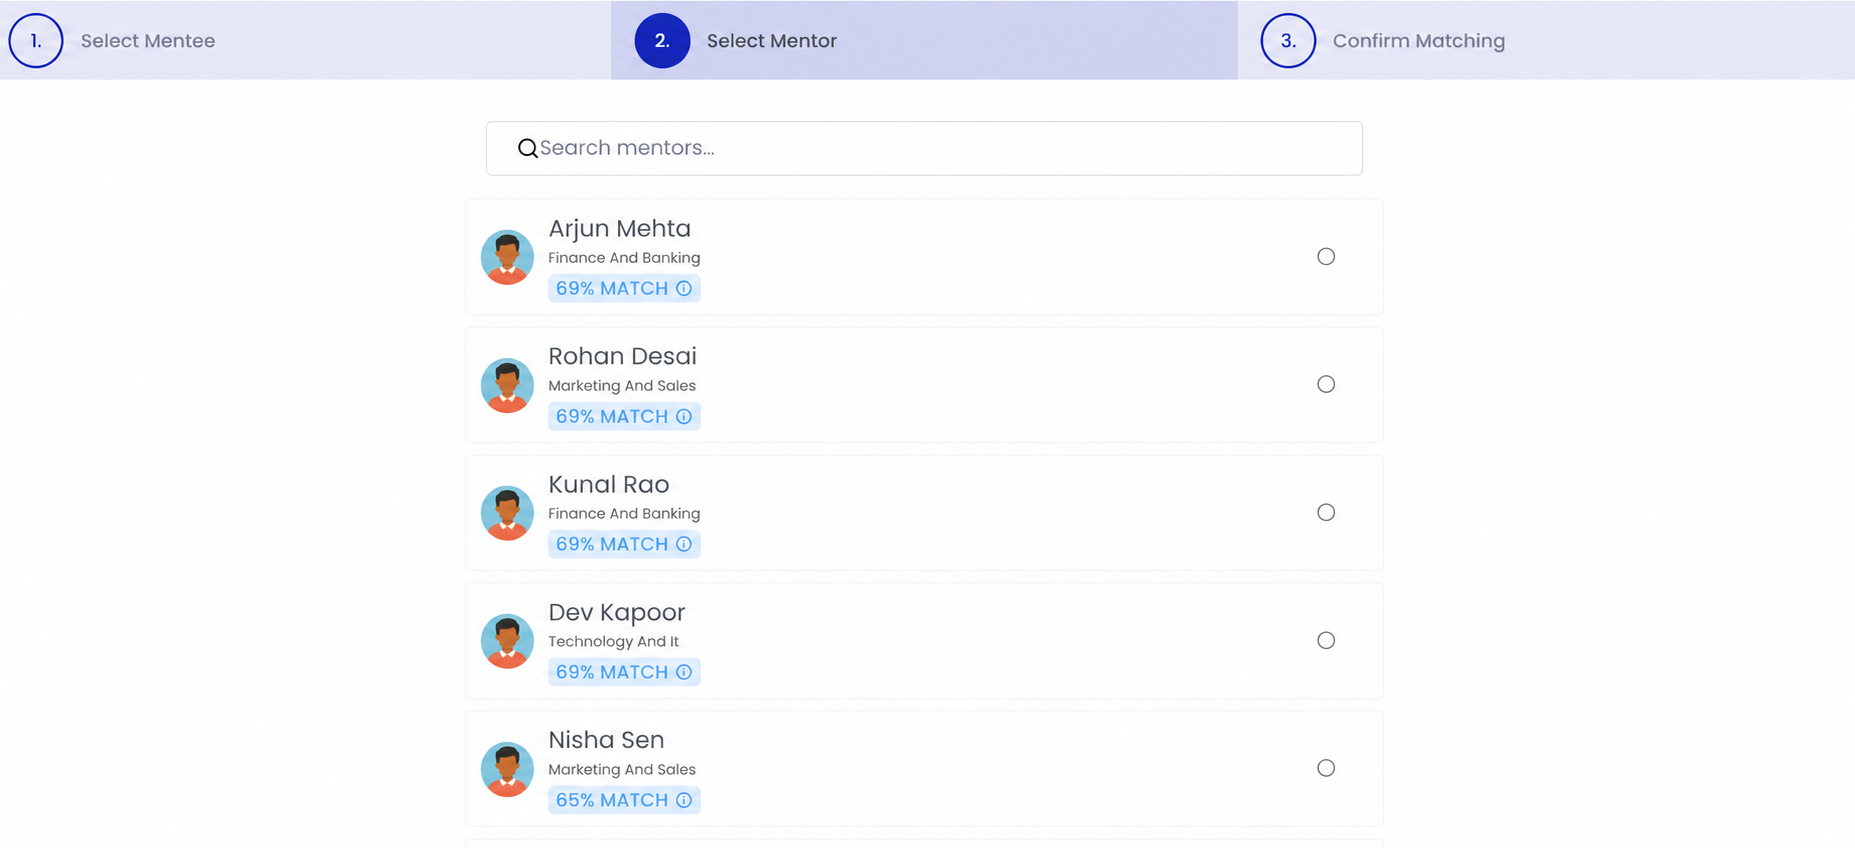Click 69% MATCH badge for Kunal Rao

624,545
